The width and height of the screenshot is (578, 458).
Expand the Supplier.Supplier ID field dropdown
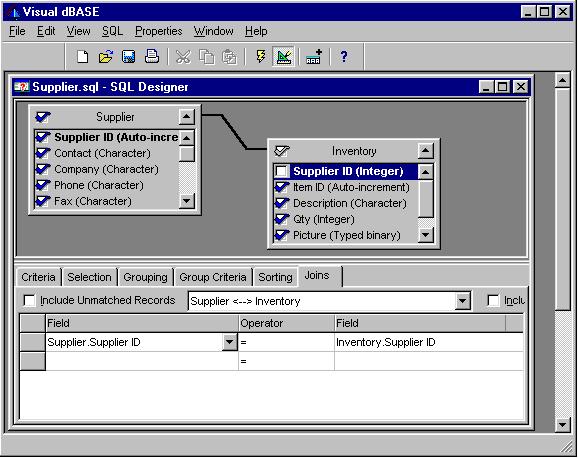[229, 342]
